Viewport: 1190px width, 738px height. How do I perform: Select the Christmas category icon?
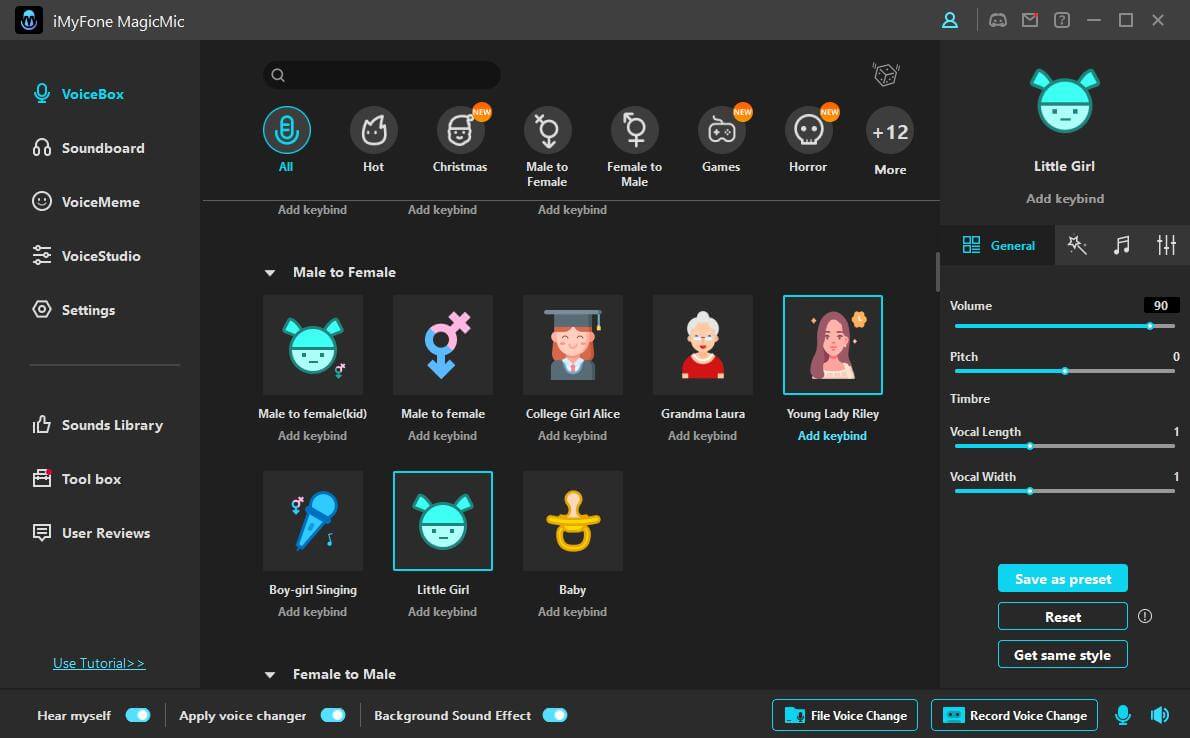pyautogui.click(x=460, y=130)
